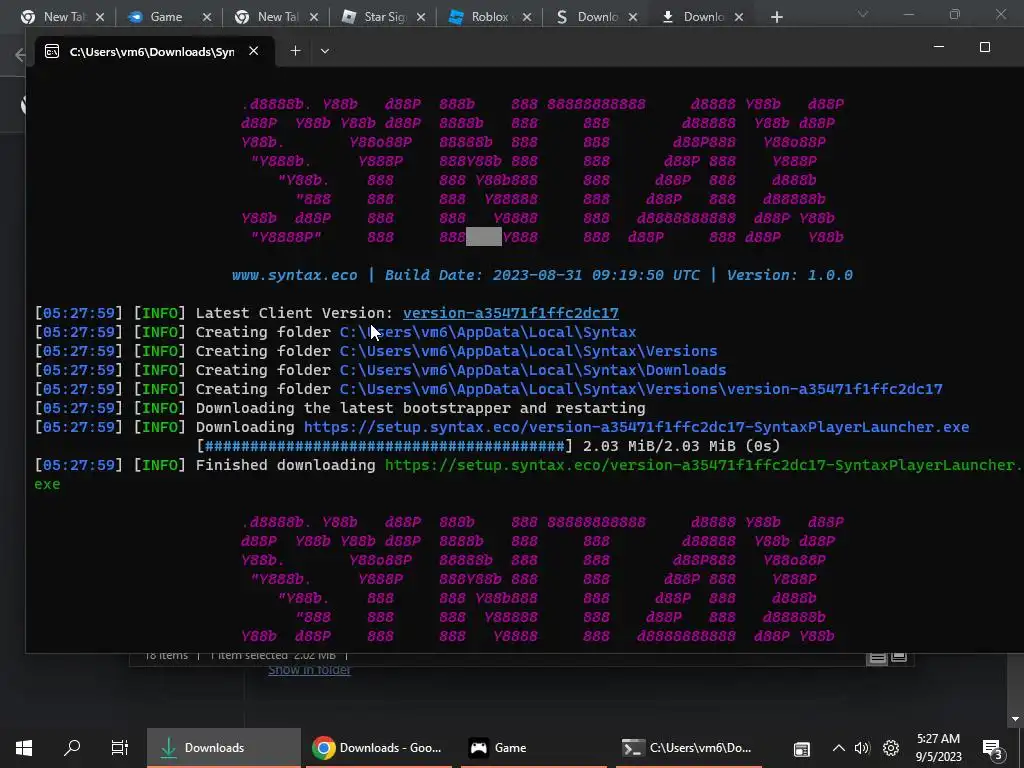Open the clock showing 5:27 AM
The height and width of the screenshot is (768, 1024).
(x=938, y=748)
